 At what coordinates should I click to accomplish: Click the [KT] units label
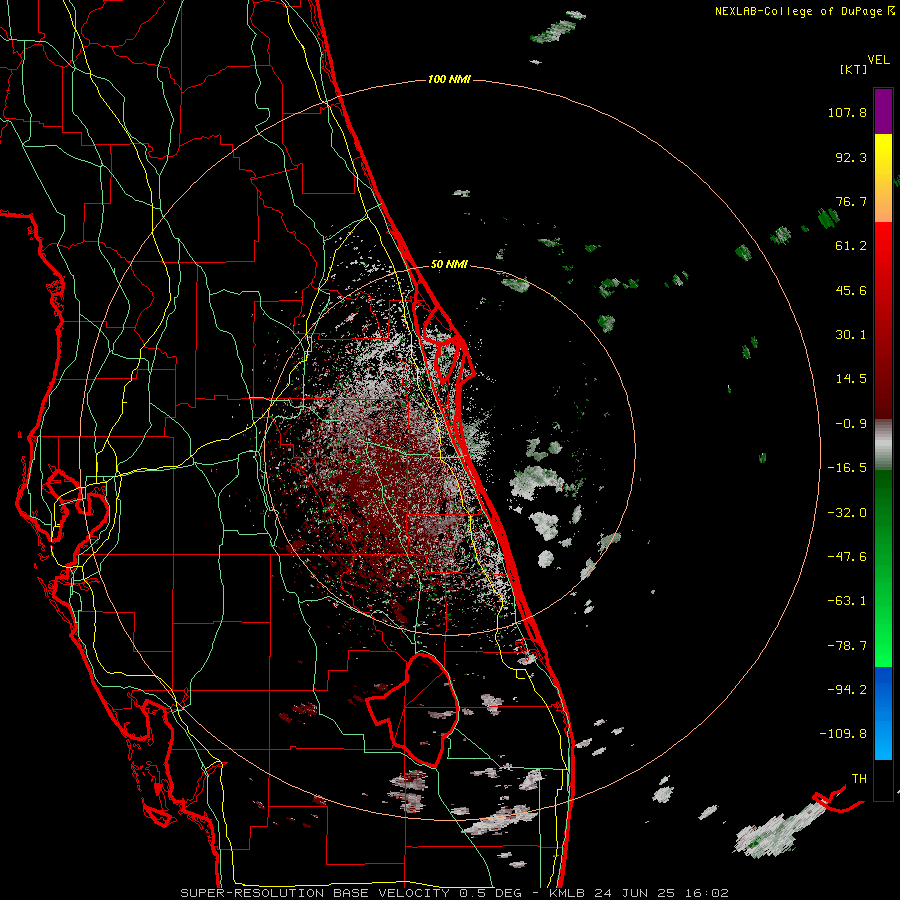[854, 69]
